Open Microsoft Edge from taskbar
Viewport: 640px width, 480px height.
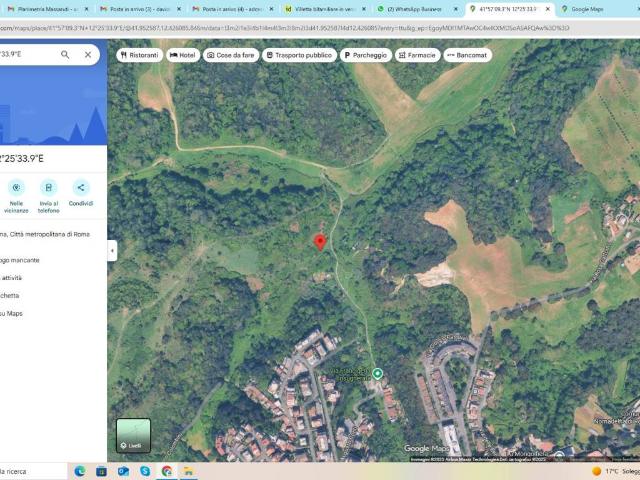tap(80, 471)
